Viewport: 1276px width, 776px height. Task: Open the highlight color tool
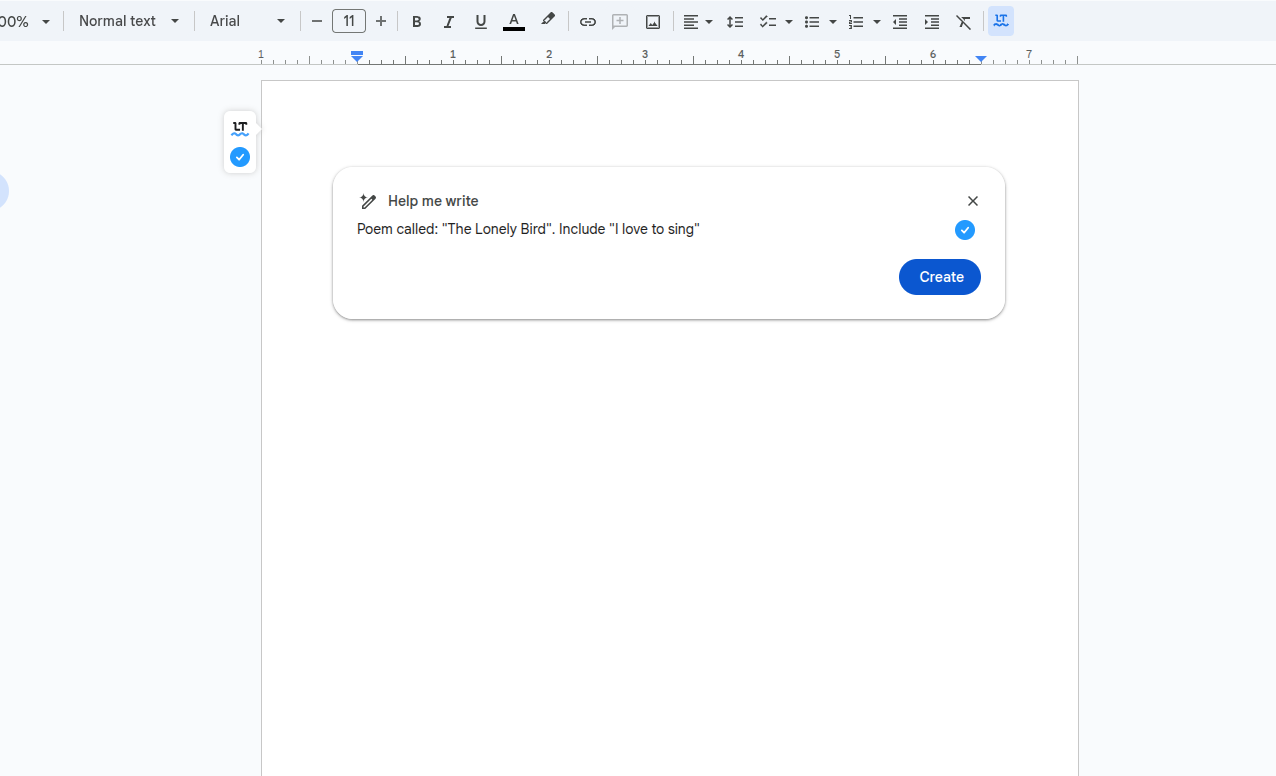[x=547, y=21]
